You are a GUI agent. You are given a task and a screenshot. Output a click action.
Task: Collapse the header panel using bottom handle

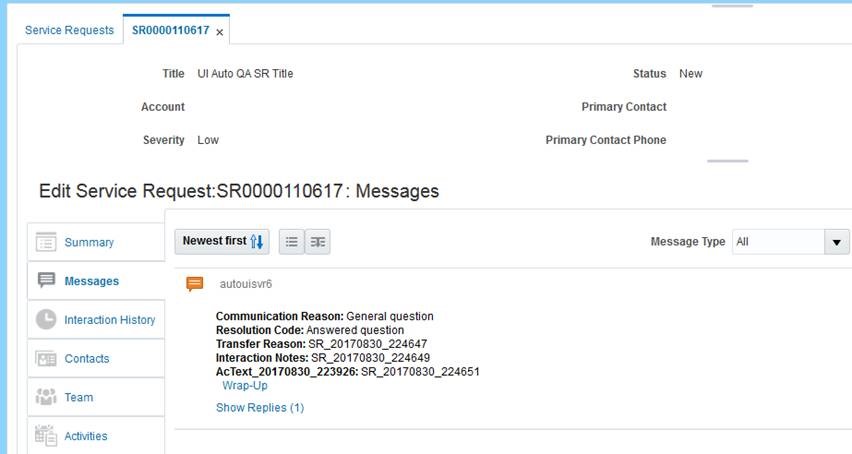[728, 161]
